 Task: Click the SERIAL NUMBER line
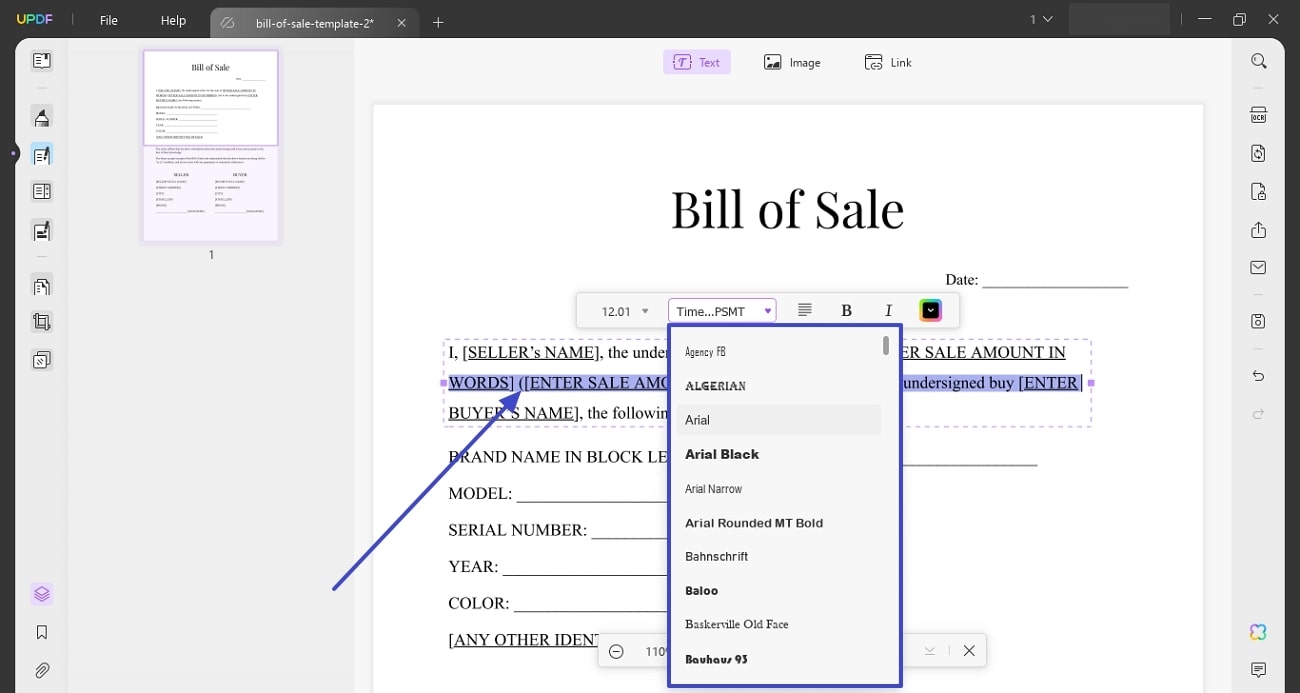557,530
